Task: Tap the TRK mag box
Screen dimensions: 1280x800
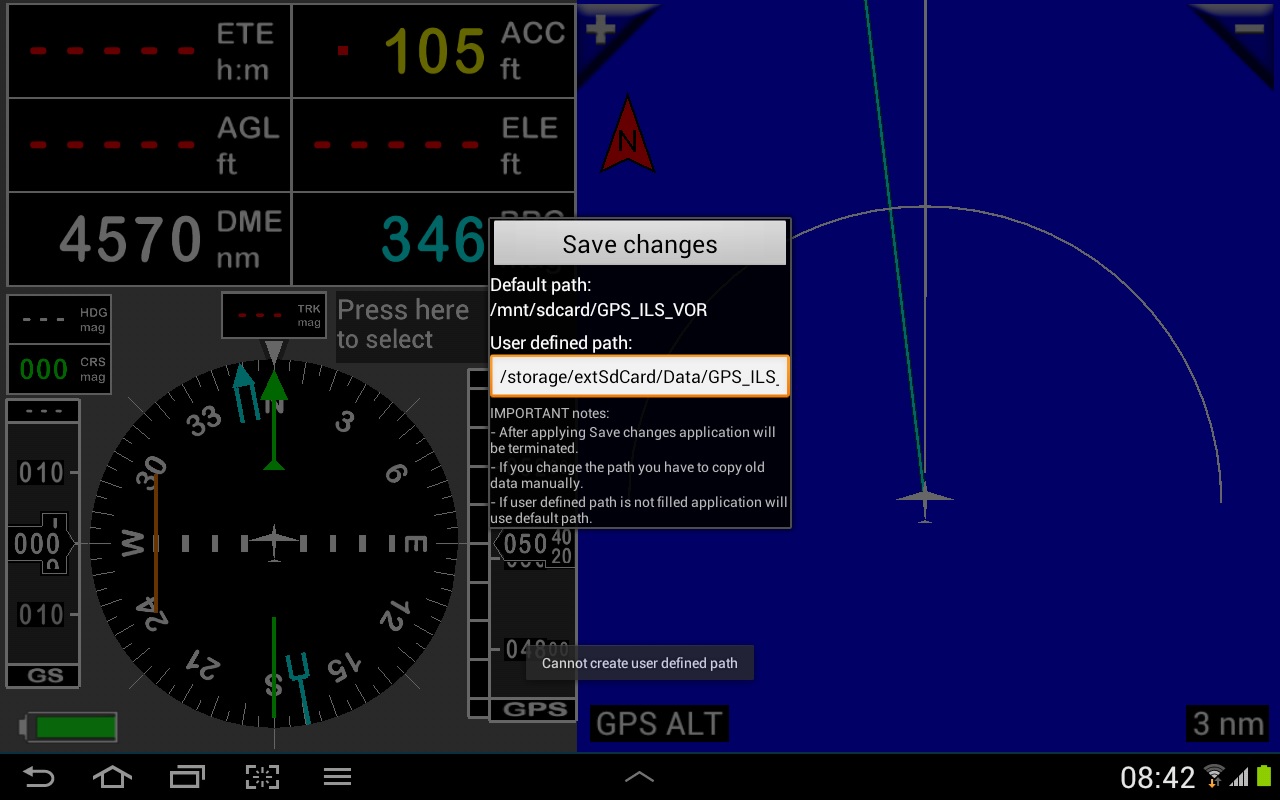Action: click(274, 316)
